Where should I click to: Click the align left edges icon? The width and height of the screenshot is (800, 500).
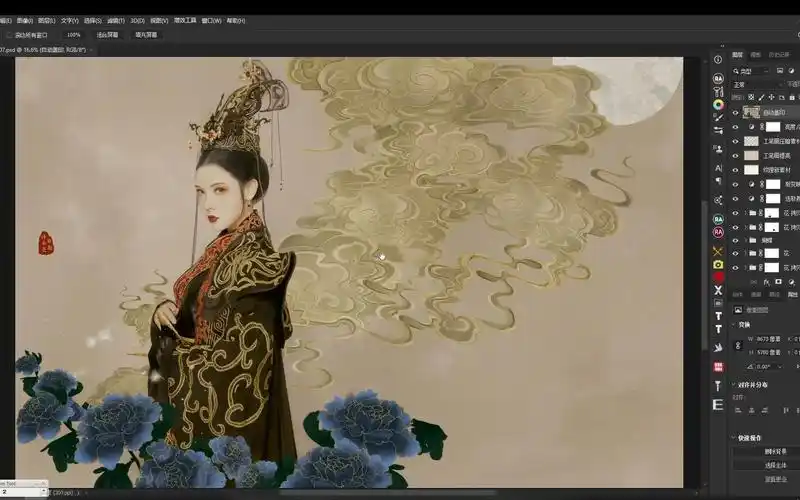pos(738,410)
